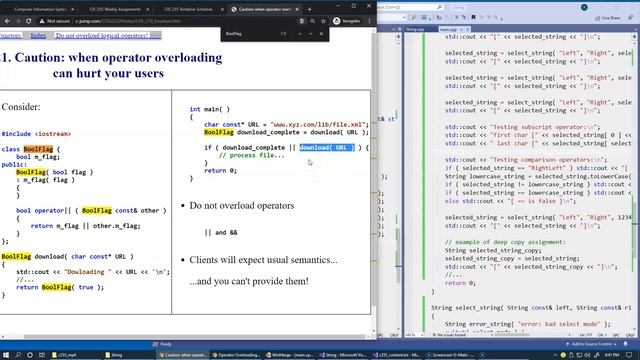Switch to String - Microsoft Visual Studio taskbar item

pos(343,355)
